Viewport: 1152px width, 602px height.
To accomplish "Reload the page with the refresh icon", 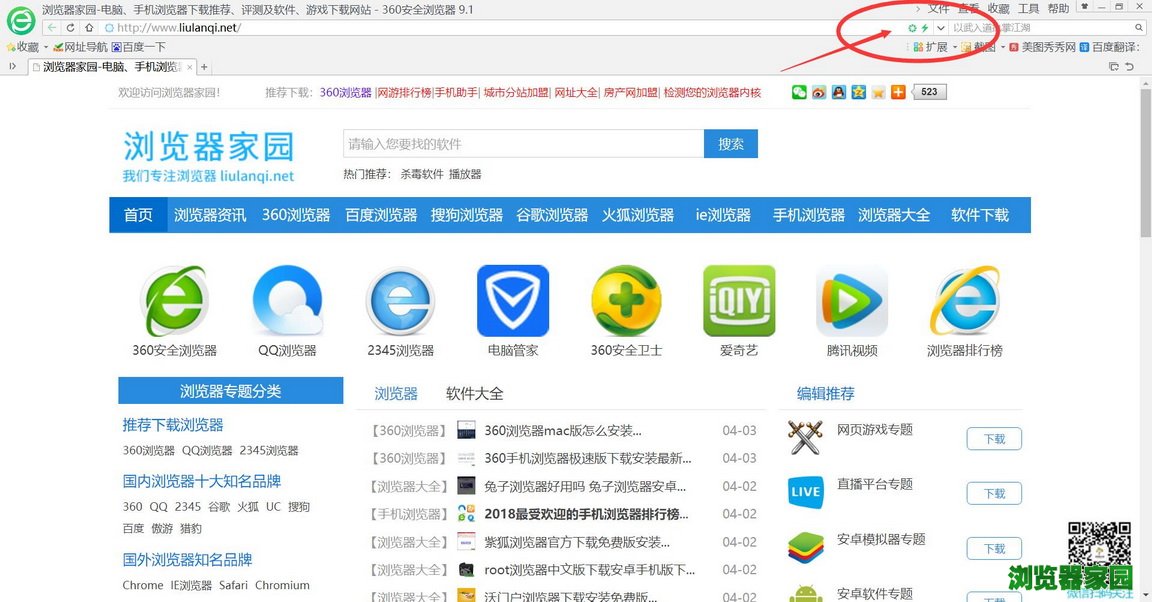I will pos(70,27).
